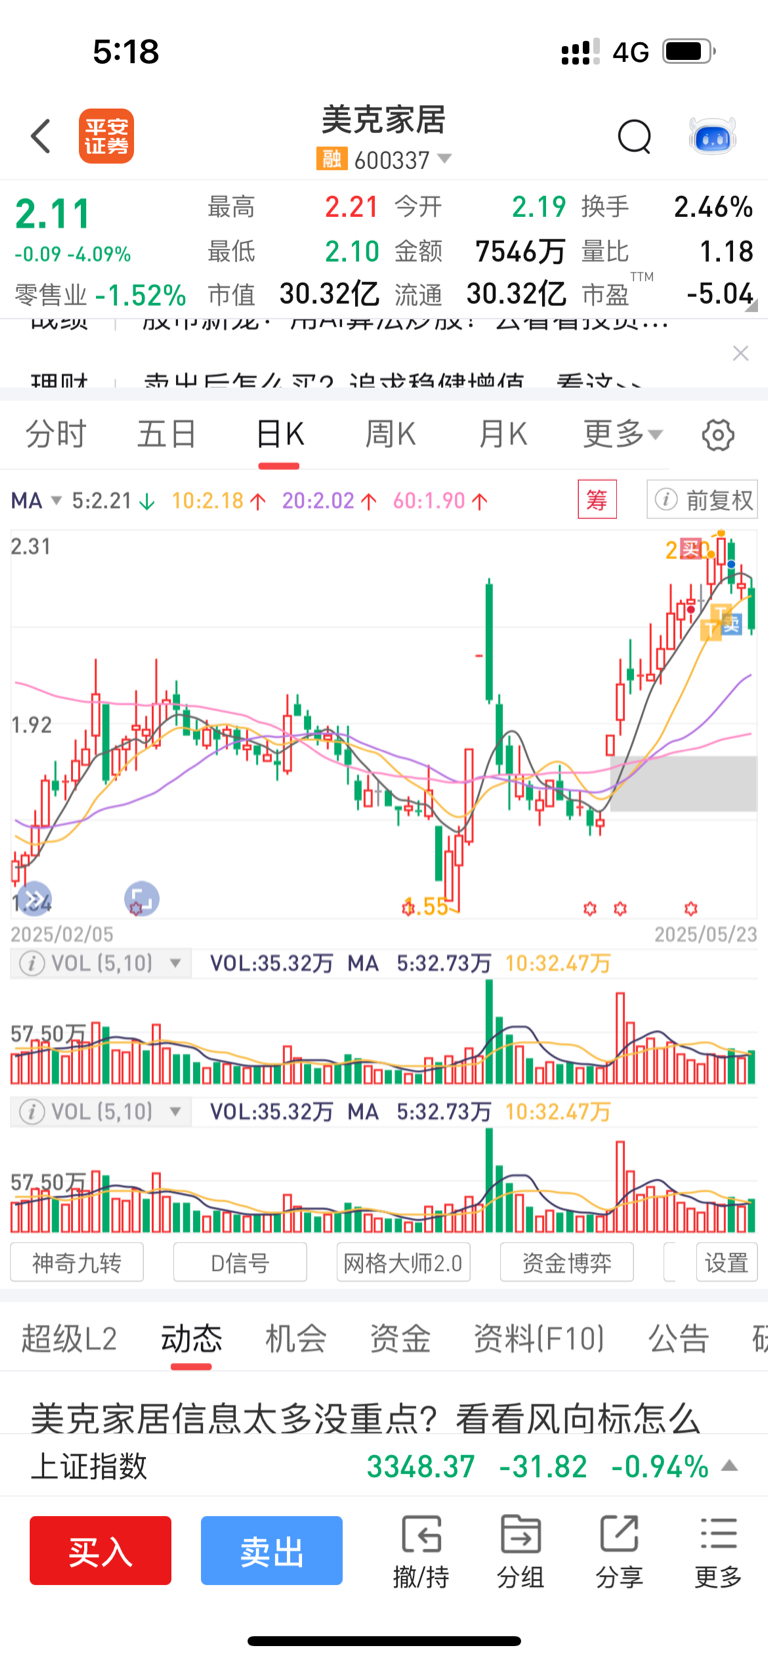Image resolution: width=768 pixels, height=1663 pixels.
Task: Tap the 零售业 sector label
Action: click(x=51, y=295)
